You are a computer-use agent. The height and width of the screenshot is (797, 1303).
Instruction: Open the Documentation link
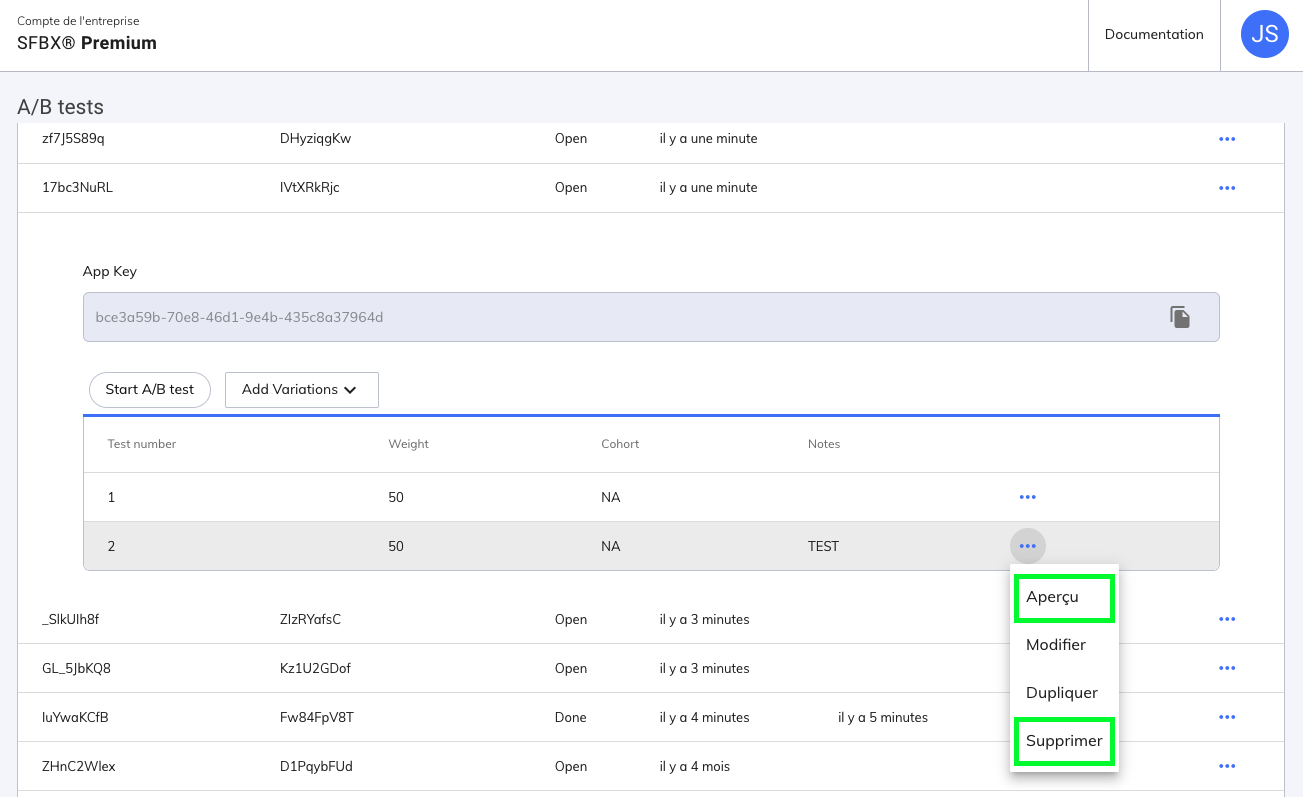pos(1153,35)
